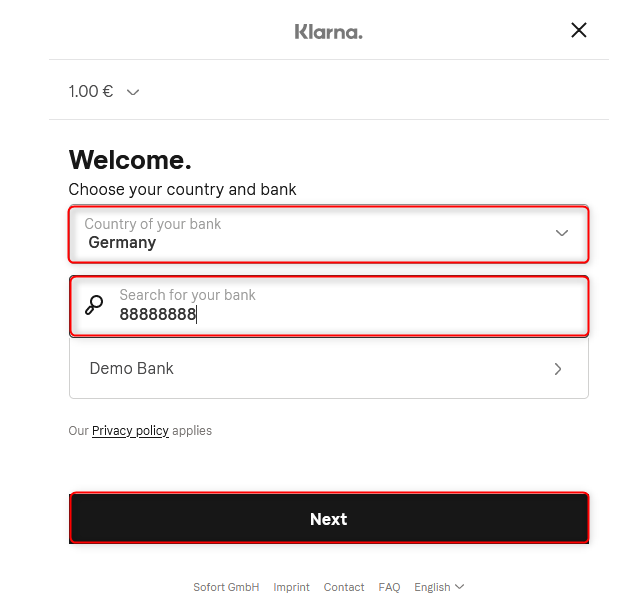The height and width of the screenshot is (598, 621).
Task: Click the 1.00 € amount text
Action: point(91,91)
